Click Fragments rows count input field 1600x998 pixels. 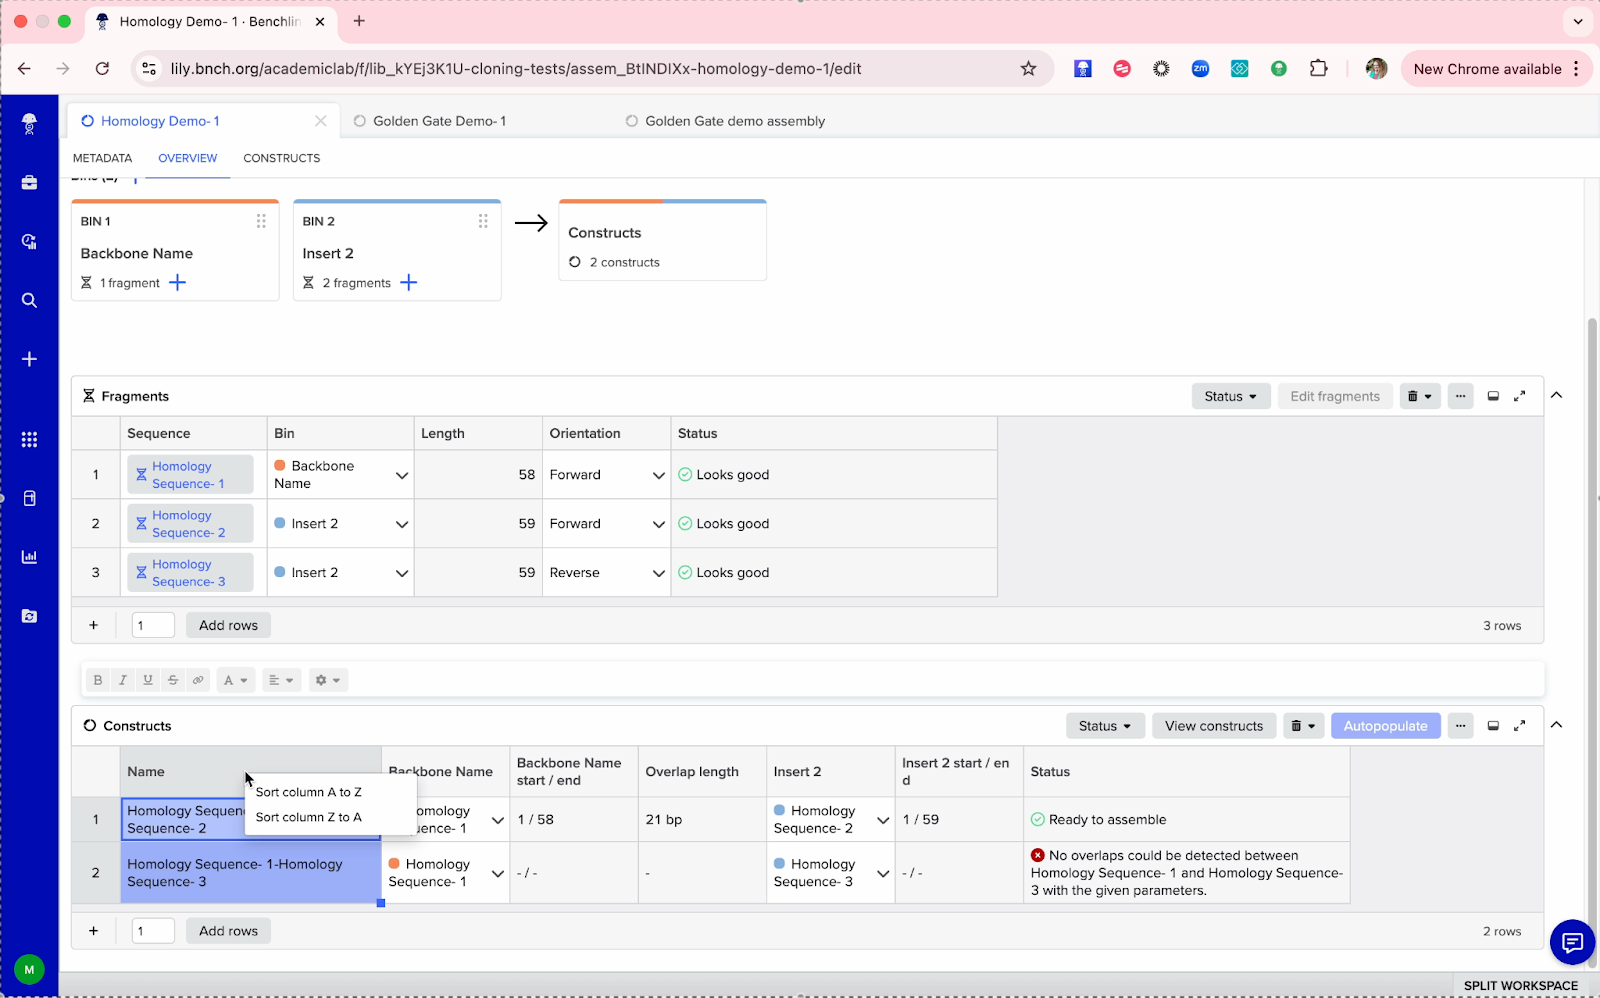(153, 625)
